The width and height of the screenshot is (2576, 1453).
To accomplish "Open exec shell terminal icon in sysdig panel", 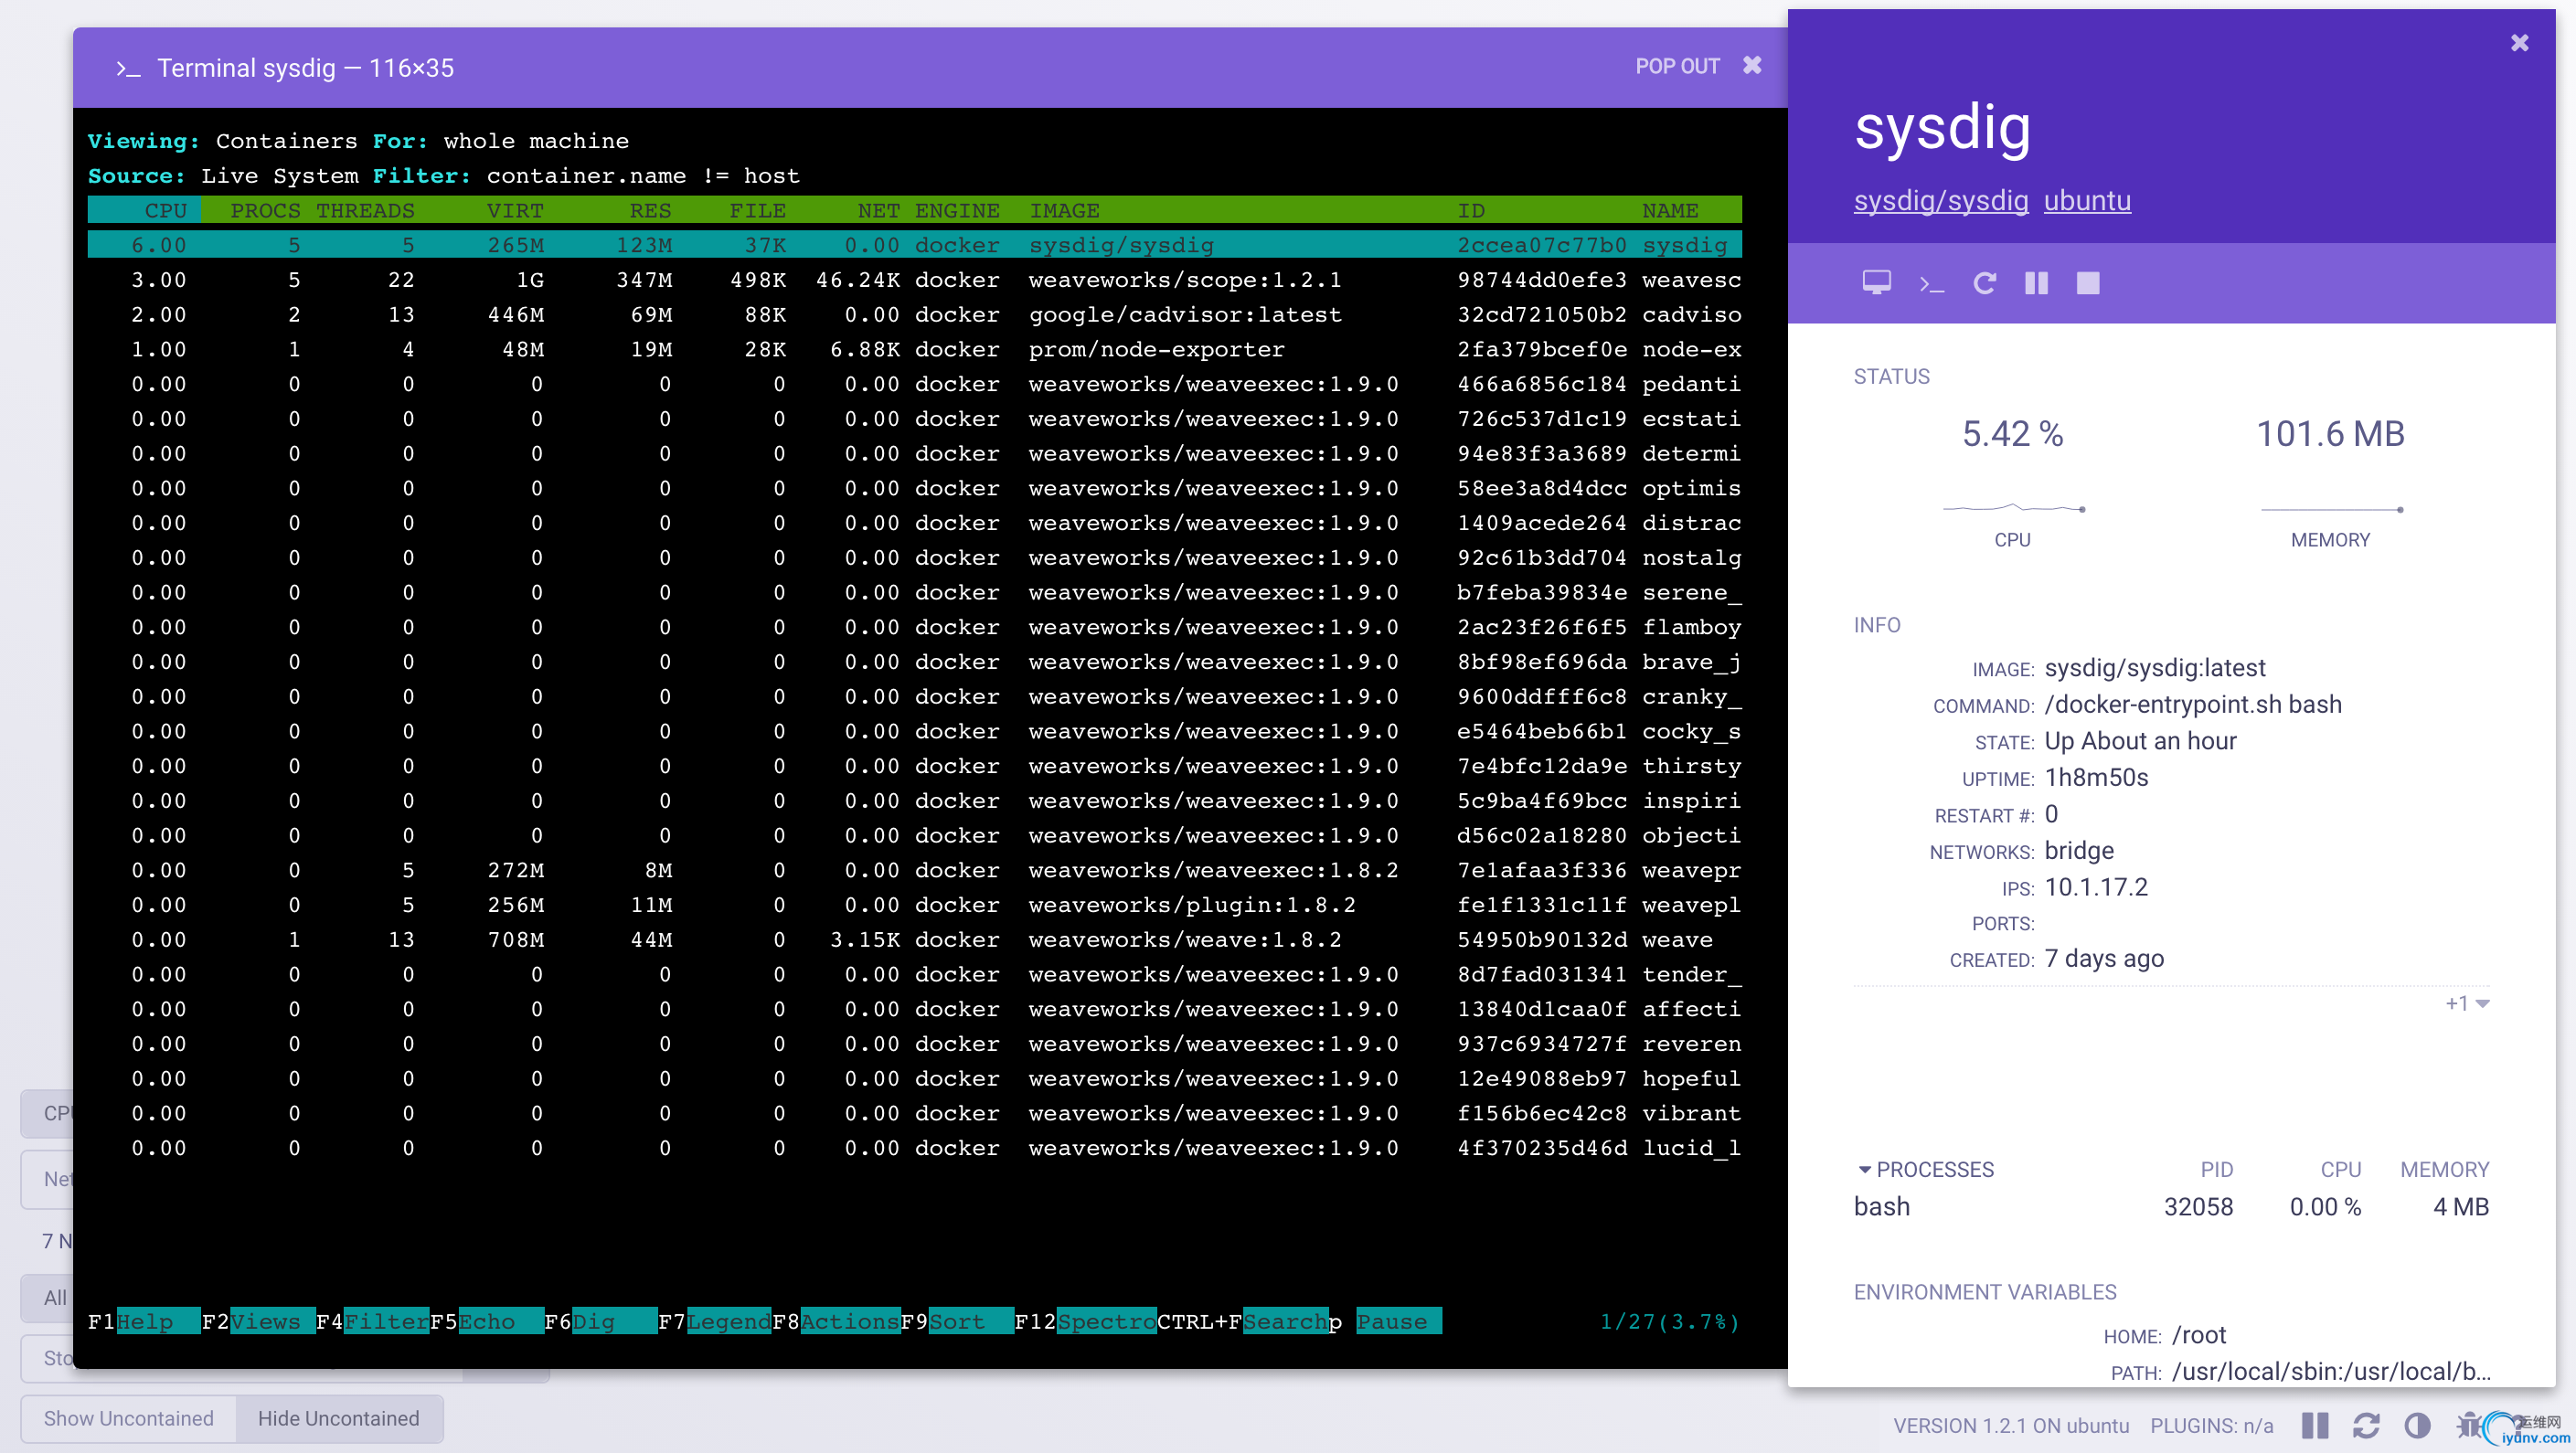I will click(1931, 284).
